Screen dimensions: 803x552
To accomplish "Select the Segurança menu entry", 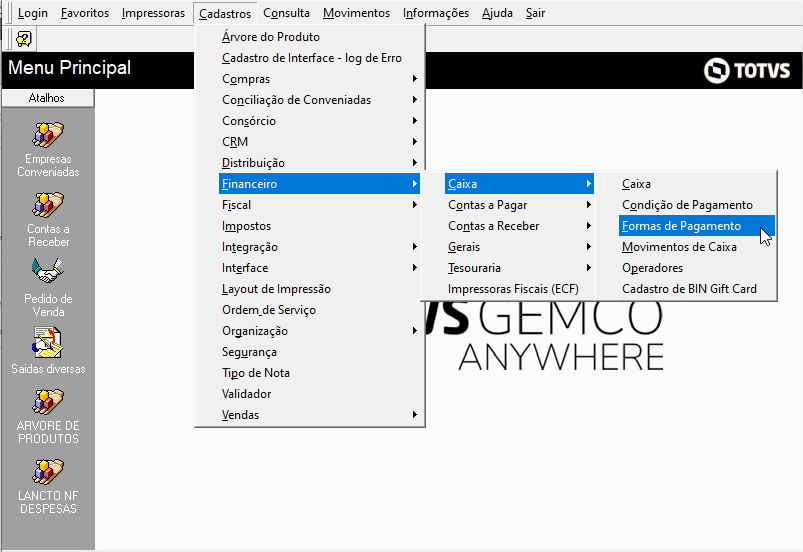I will 320,352.
